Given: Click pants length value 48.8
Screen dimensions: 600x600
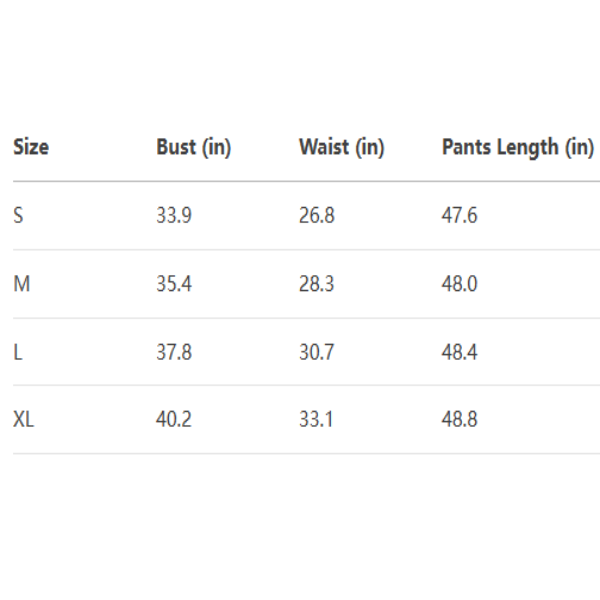Looking at the screenshot, I should click(460, 420).
